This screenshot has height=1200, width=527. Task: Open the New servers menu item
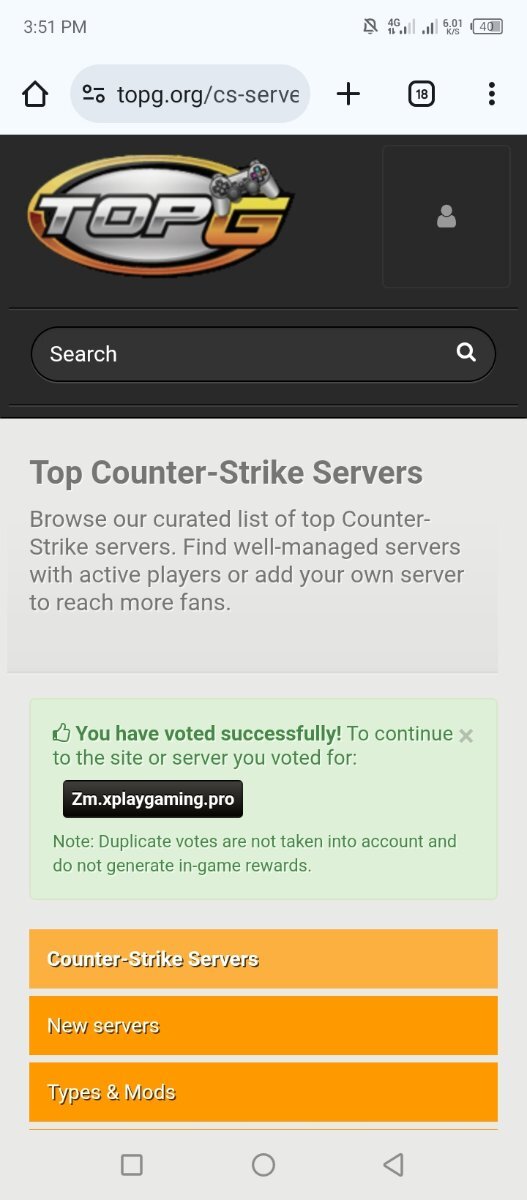click(x=263, y=1025)
